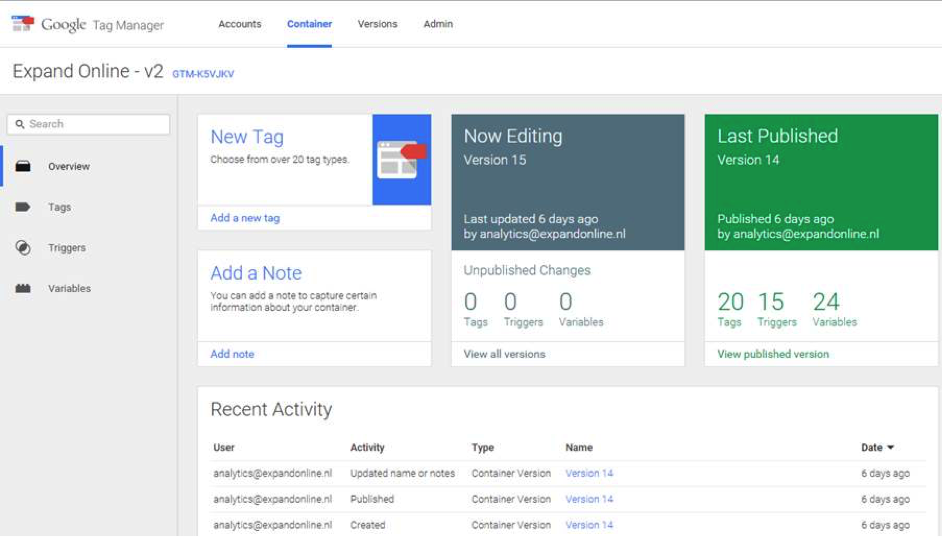Click View all versions link
943x537 pixels.
(x=504, y=354)
